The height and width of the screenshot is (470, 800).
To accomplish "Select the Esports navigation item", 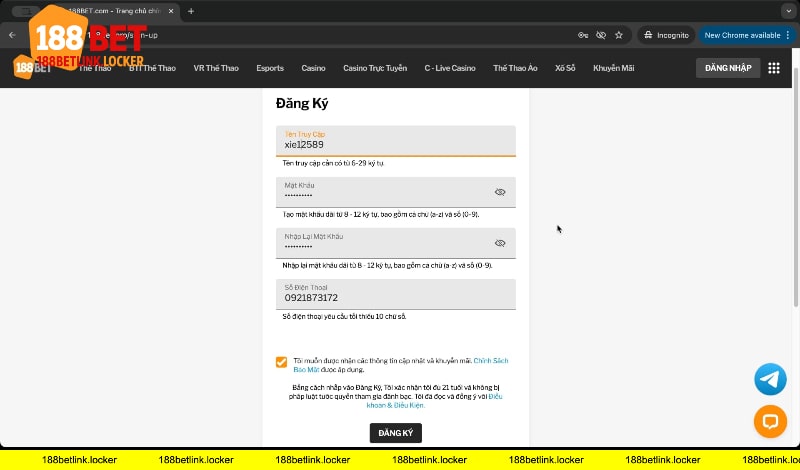I will point(270,68).
